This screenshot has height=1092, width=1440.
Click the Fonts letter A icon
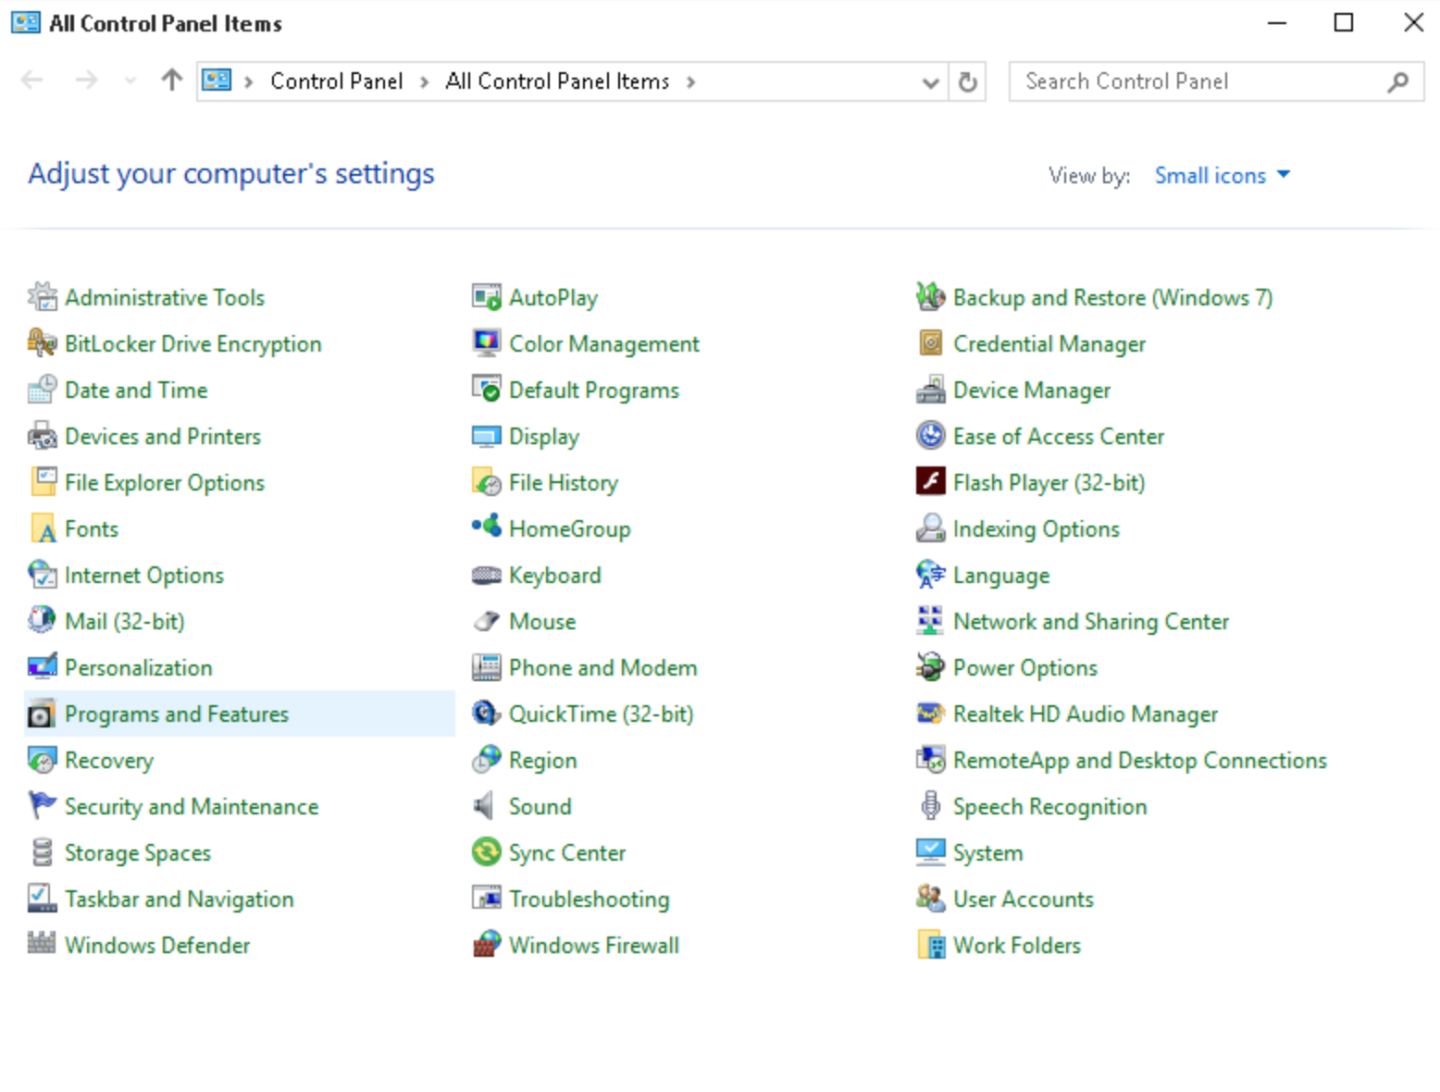(x=42, y=528)
